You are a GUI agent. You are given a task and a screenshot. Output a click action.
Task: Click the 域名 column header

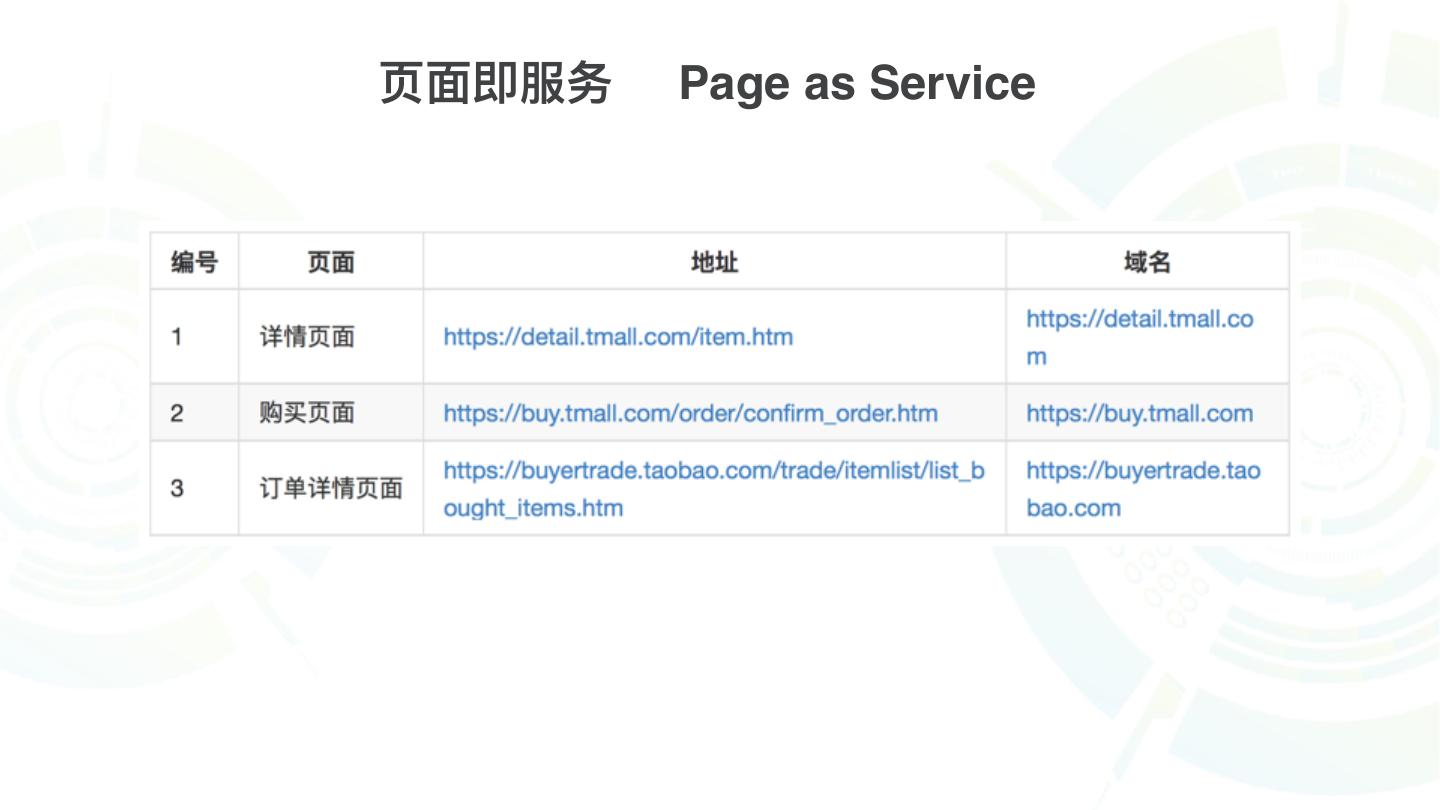point(1147,262)
